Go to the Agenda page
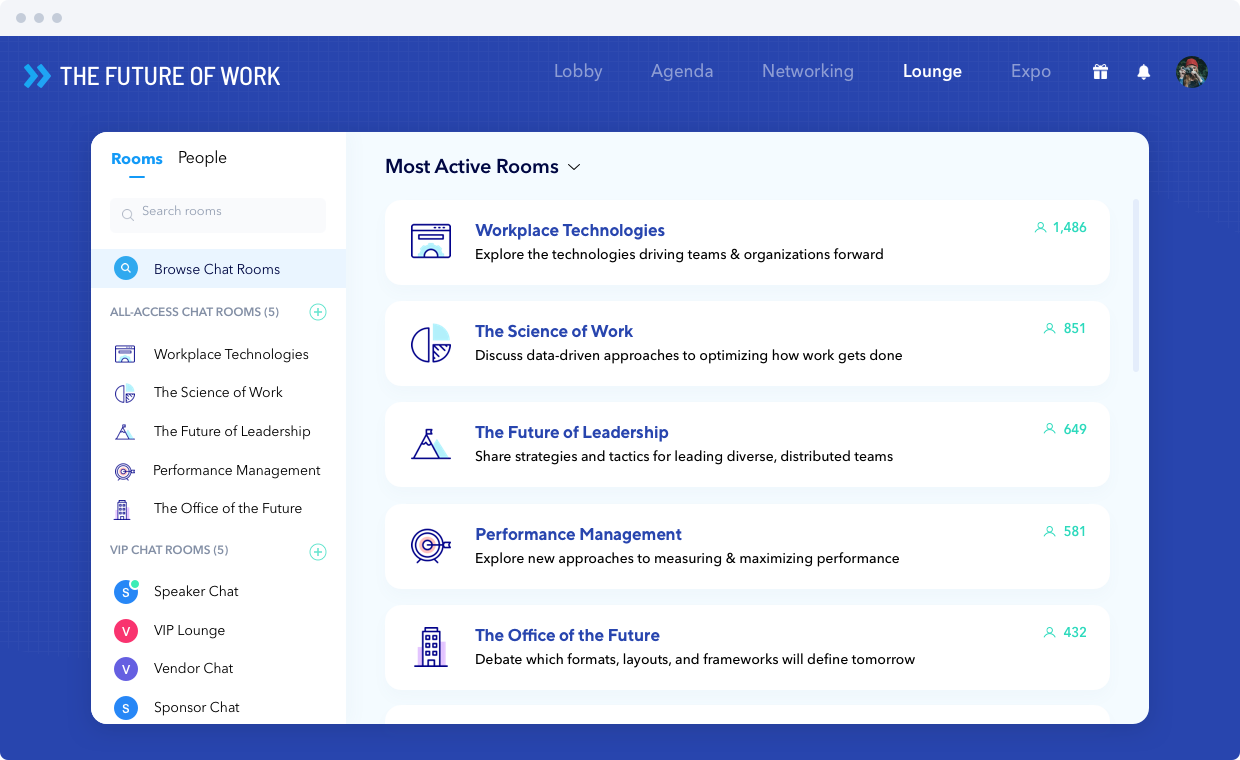 coord(682,71)
